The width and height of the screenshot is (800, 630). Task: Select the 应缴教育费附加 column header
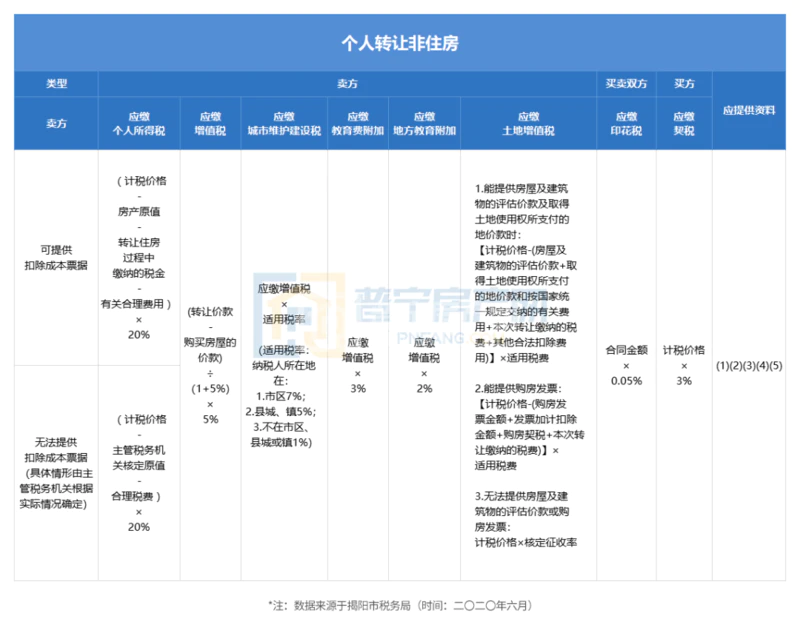click(x=358, y=123)
